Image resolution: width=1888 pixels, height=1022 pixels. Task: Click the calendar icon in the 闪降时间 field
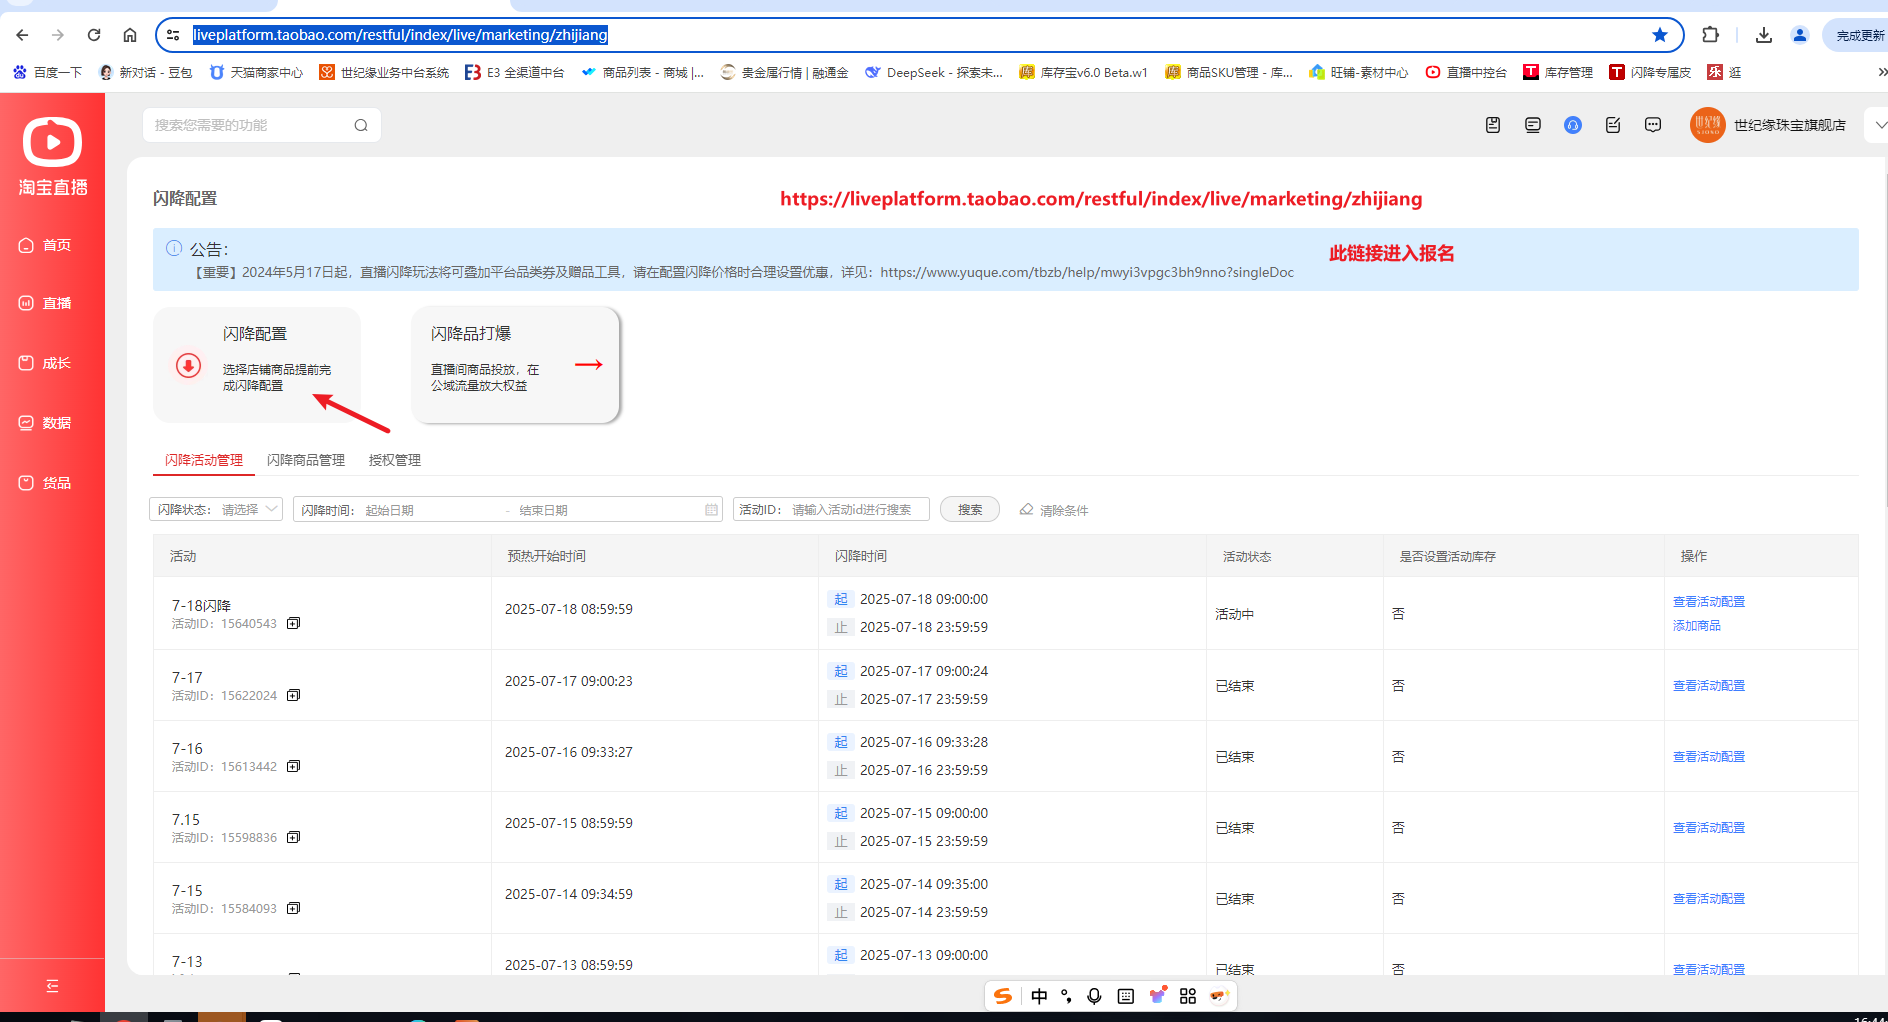pyautogui.click(x=711, y=510)
